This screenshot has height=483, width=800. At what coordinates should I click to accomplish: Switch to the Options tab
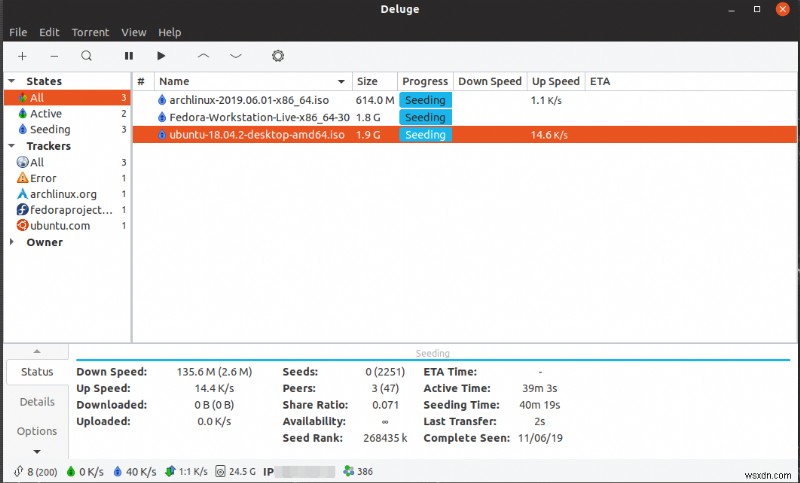pyautogui.click(x=37, y=431)
